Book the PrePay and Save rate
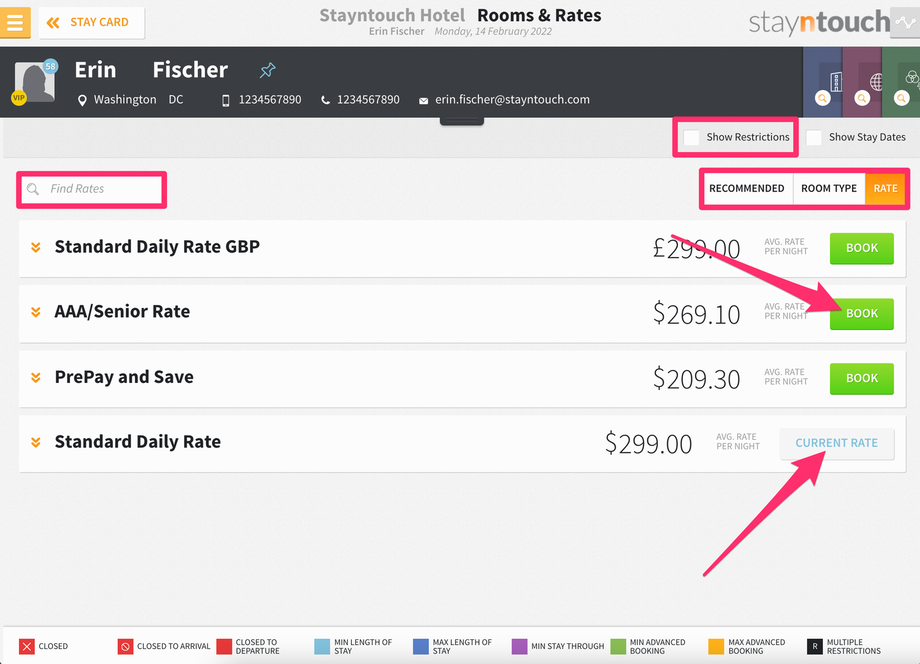The width and height of the screenshot is (920, 664). (x=861, y=378)
